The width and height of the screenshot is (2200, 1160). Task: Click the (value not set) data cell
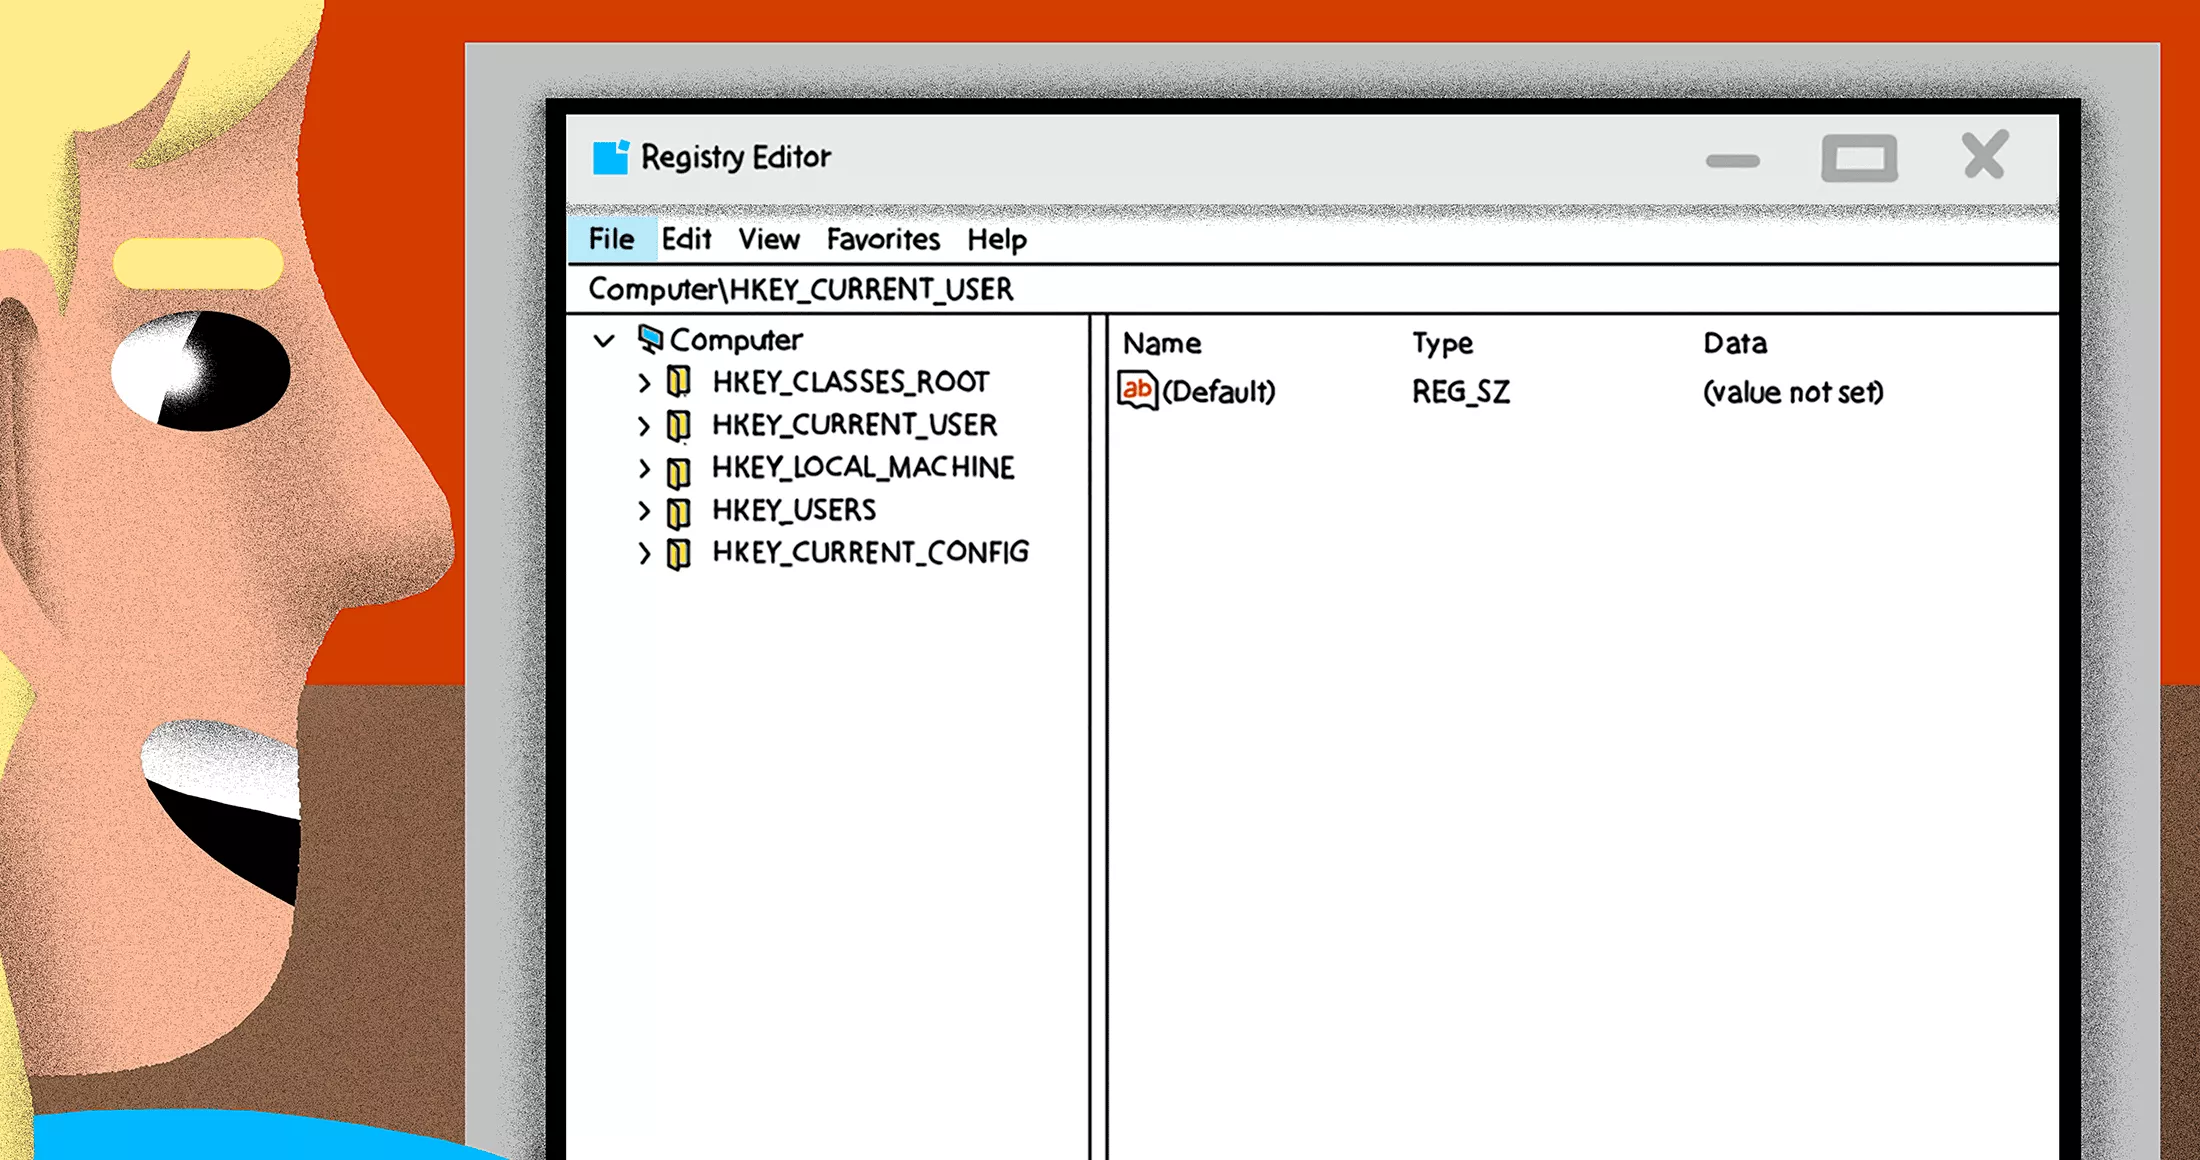(1793, 392)
